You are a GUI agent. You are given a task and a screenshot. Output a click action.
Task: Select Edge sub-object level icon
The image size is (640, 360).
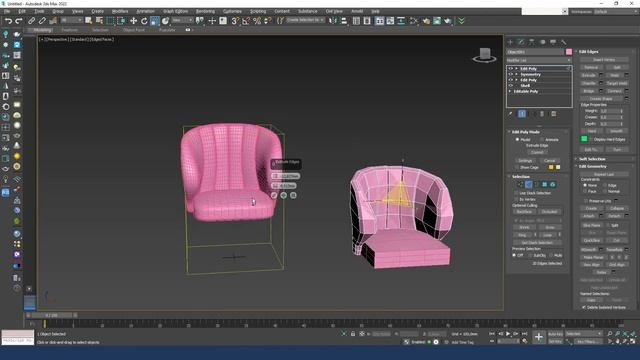pos(529,184)
